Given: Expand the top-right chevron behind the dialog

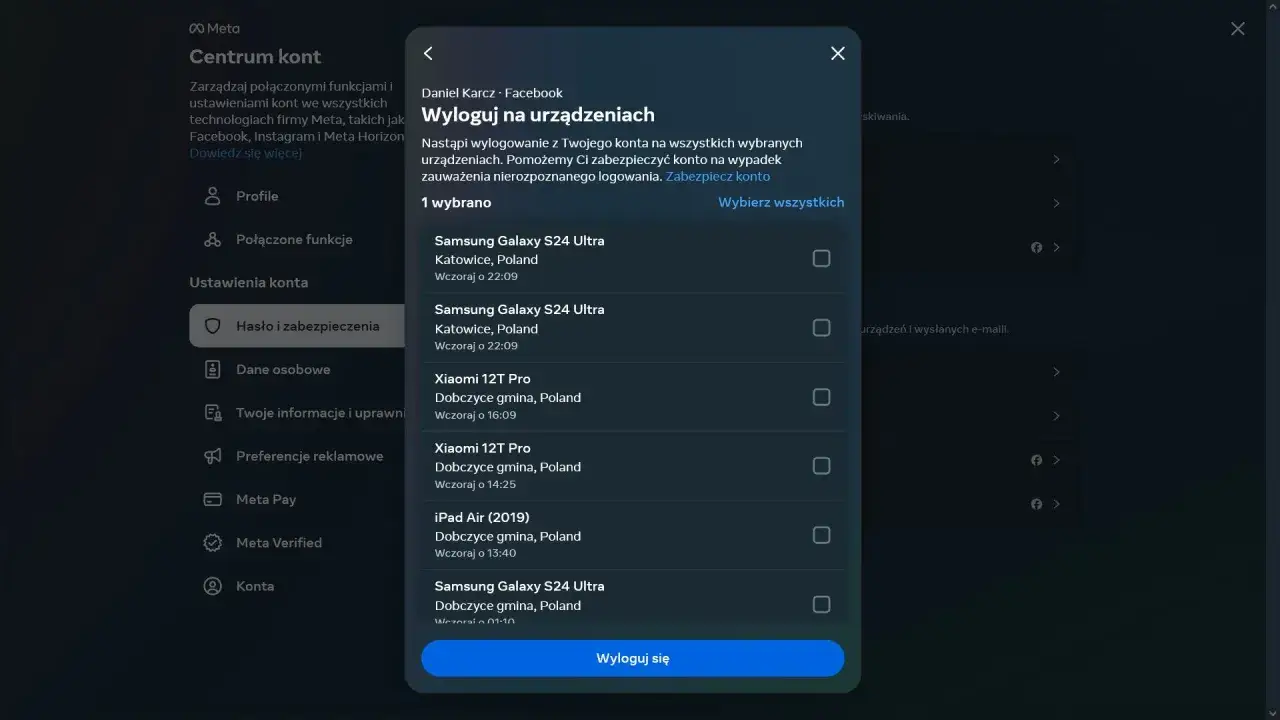Looking at the screenshot, I should (x=1057, y=159).
